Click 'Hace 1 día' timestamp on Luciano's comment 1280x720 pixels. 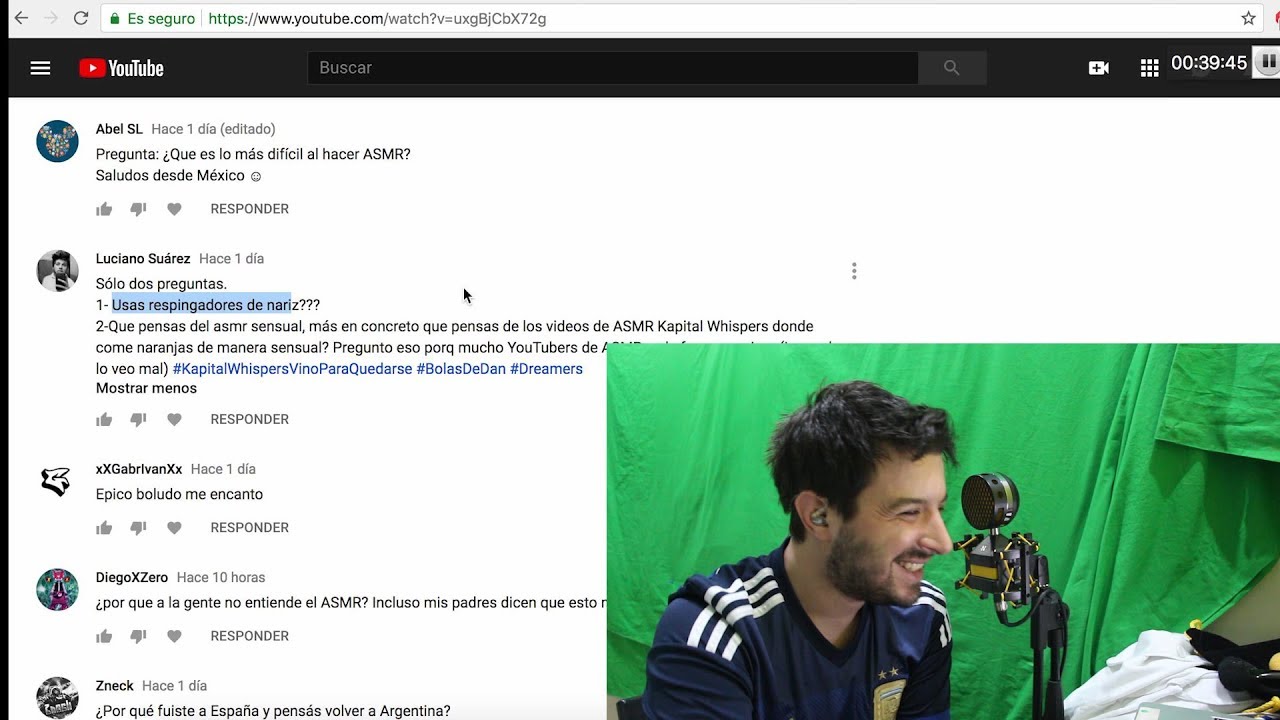tap(229, 259)
